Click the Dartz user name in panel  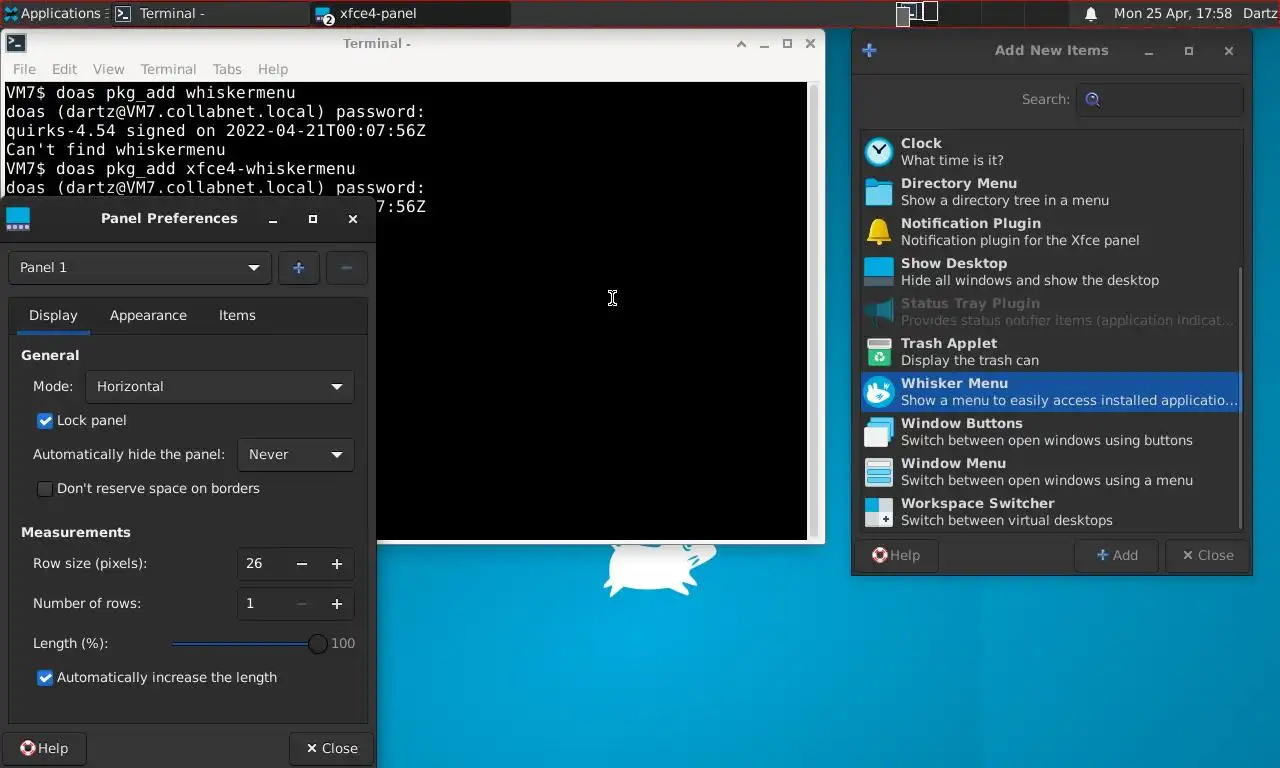(1260, 14)
